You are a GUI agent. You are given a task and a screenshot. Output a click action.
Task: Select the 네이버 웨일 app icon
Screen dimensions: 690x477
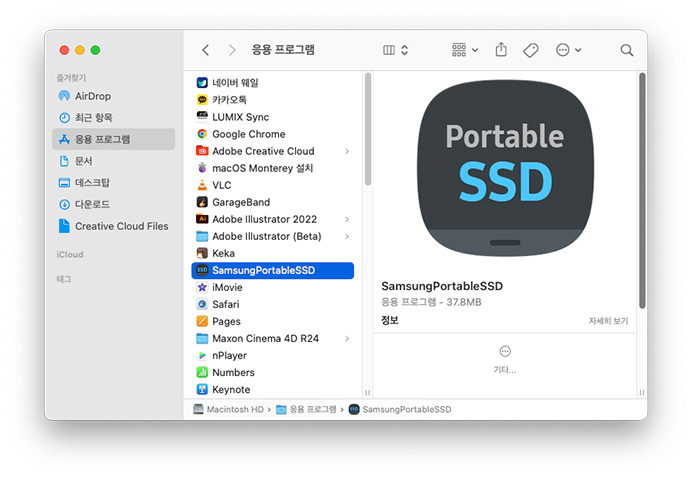202,83
